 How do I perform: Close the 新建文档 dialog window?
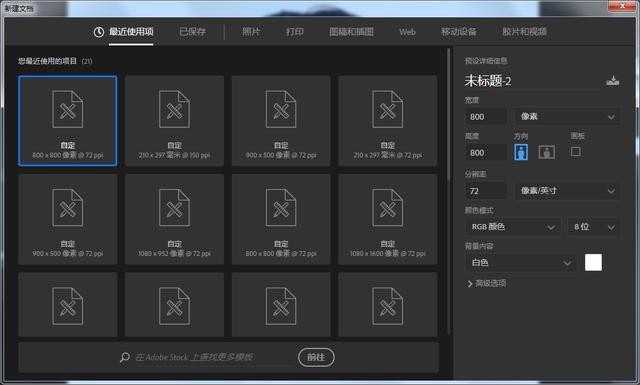click(622, 5)
